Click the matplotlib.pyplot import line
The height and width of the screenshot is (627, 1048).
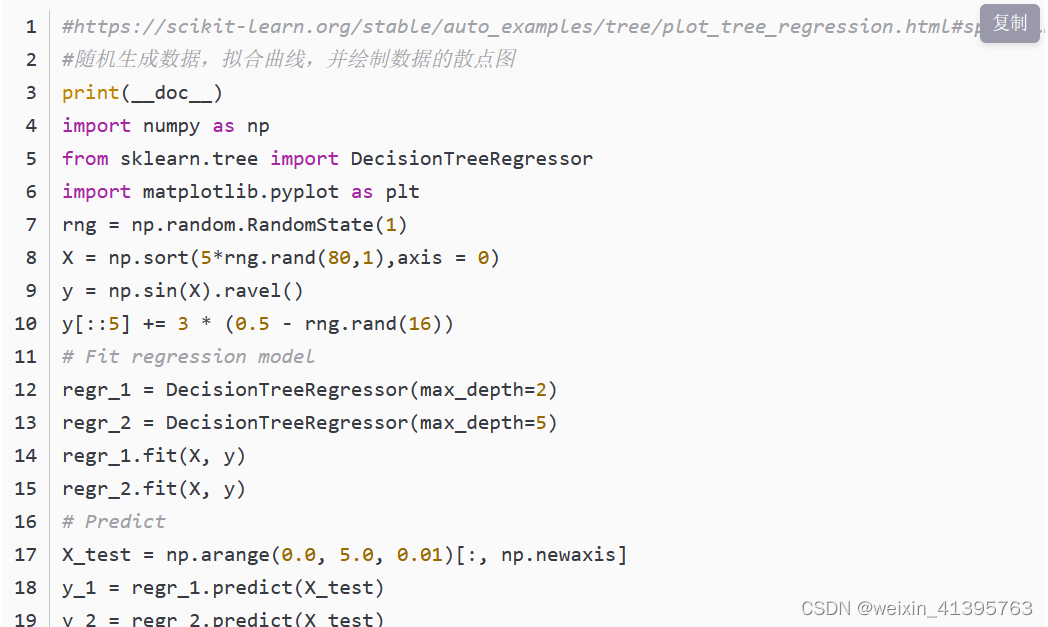click(241, 192)
